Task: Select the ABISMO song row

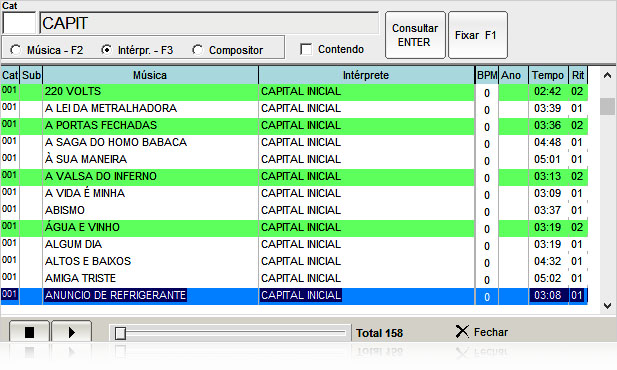Action: point(294,210)
